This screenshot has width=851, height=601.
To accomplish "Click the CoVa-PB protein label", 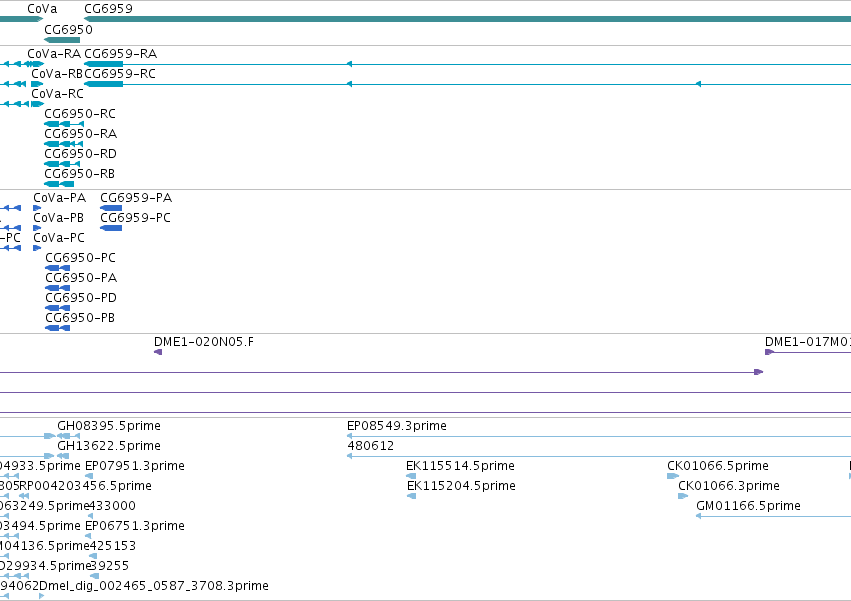I will [x=59, y=218].
